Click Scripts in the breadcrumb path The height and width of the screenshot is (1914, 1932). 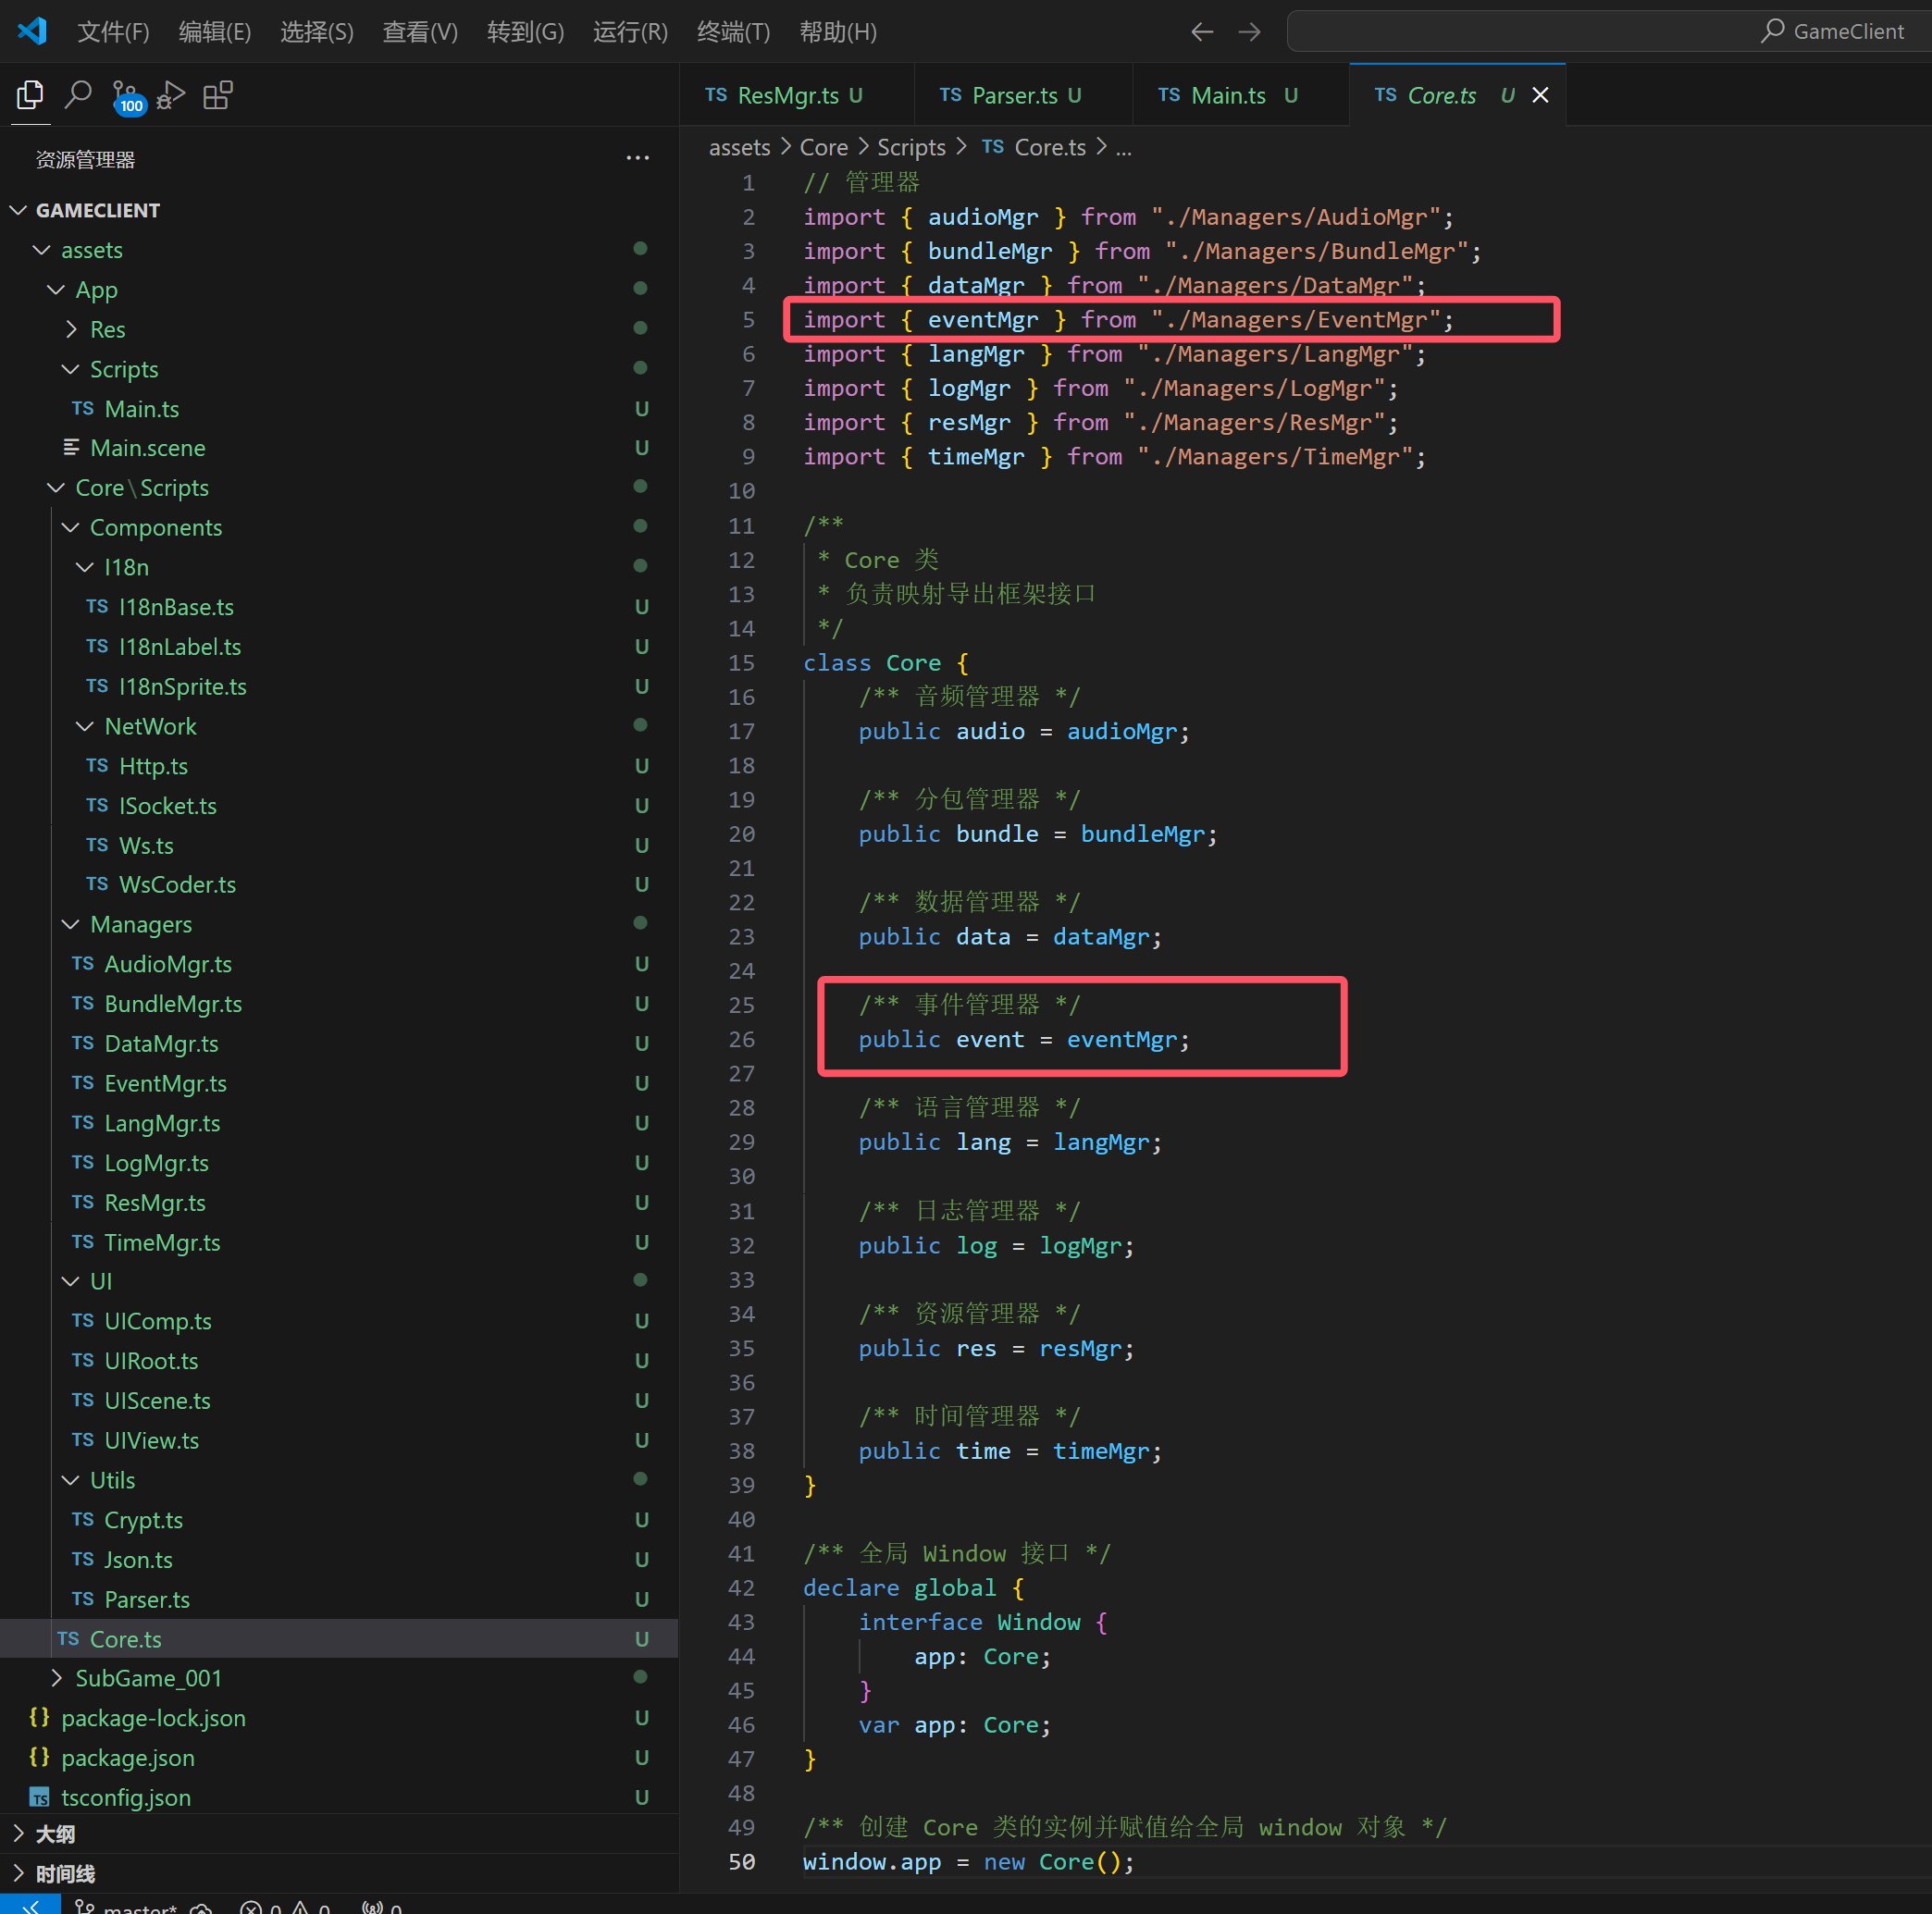[910, 147]
